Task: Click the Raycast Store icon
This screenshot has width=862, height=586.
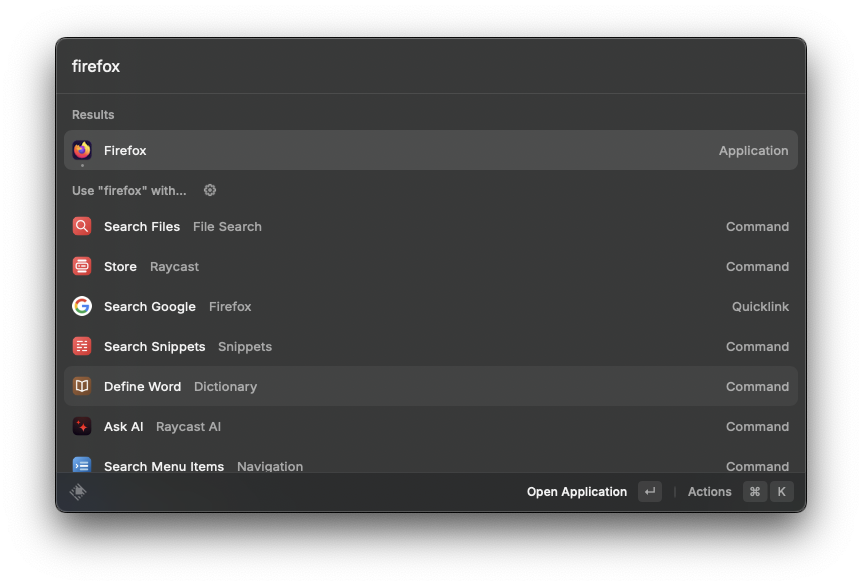Action: [82, 266]
